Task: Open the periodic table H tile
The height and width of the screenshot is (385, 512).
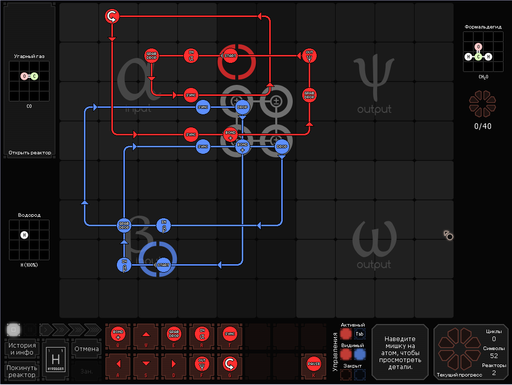Action: pyautogui.click(x=56, y=360)
